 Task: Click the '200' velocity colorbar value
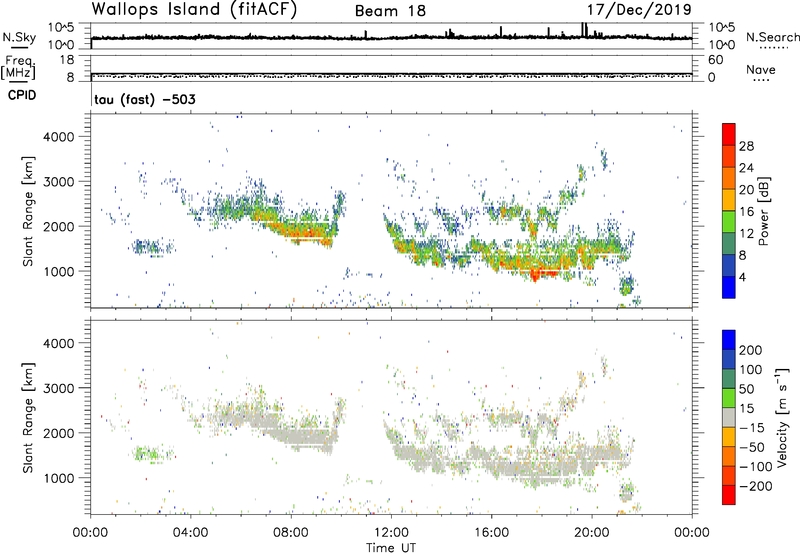(x=751, y=350)
